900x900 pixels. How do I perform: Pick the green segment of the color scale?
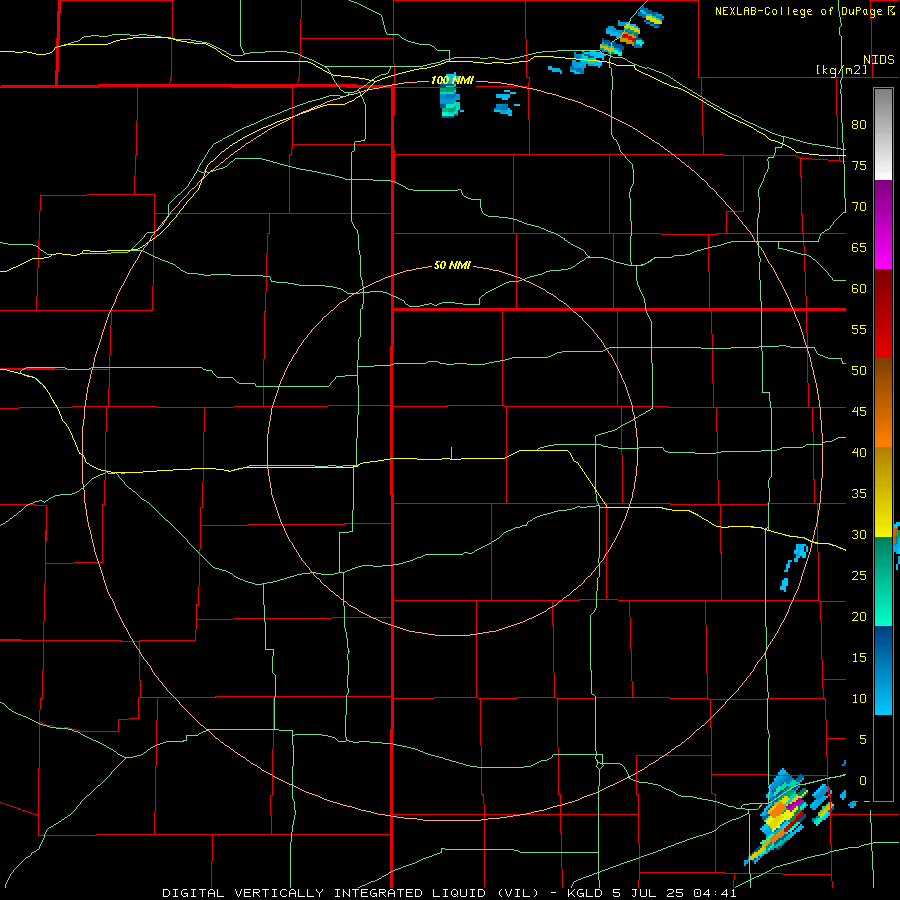point(883,581)
